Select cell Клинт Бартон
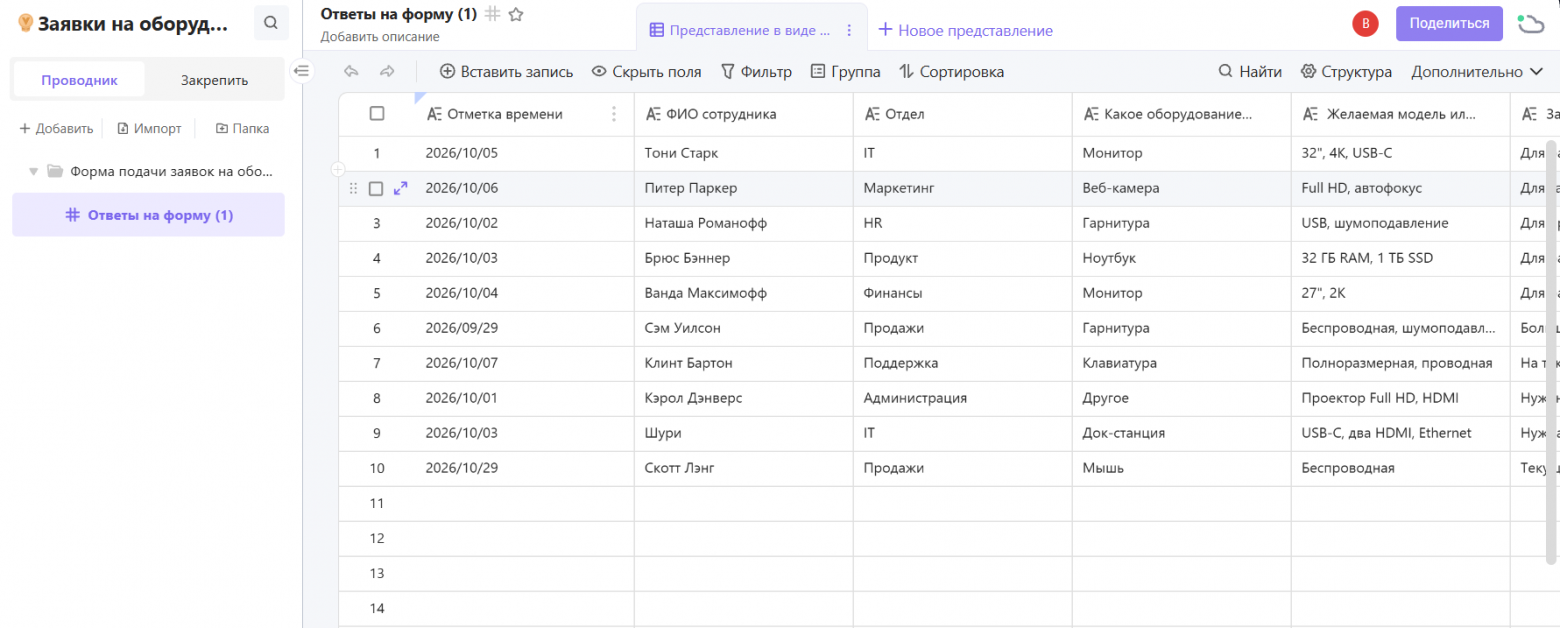Screen dimensions: 1560x628 click(x=743, y=363)
